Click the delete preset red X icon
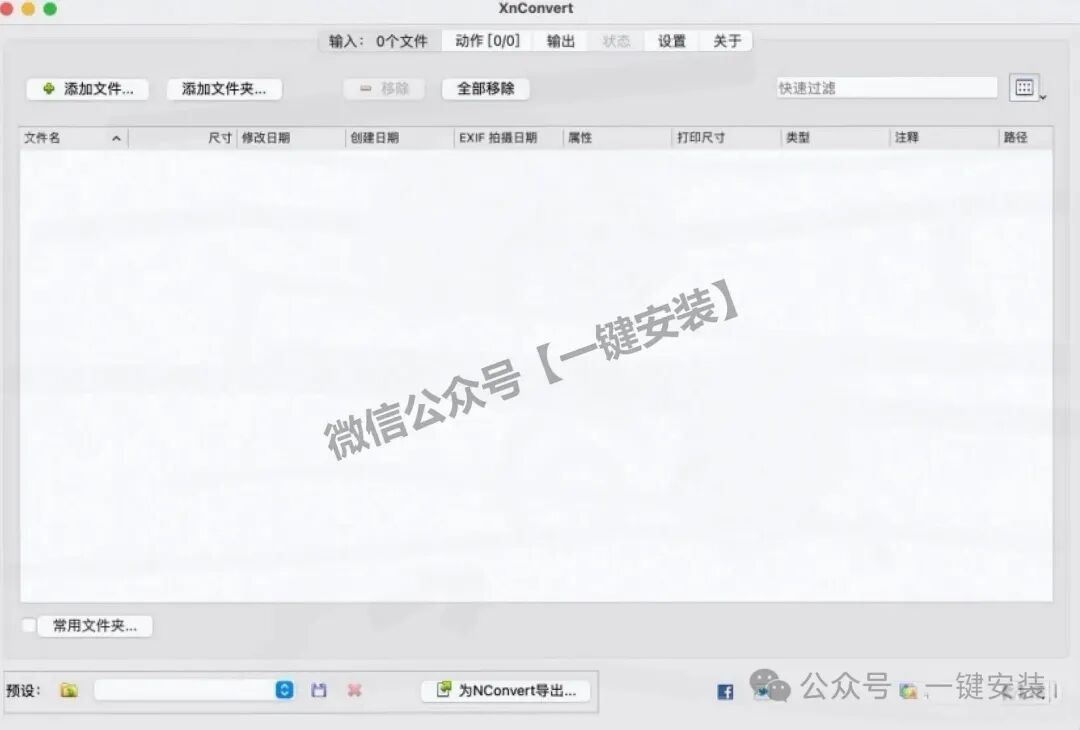Image resolution: width=1080 pixels, height=730 pixels. coord(355,690)
